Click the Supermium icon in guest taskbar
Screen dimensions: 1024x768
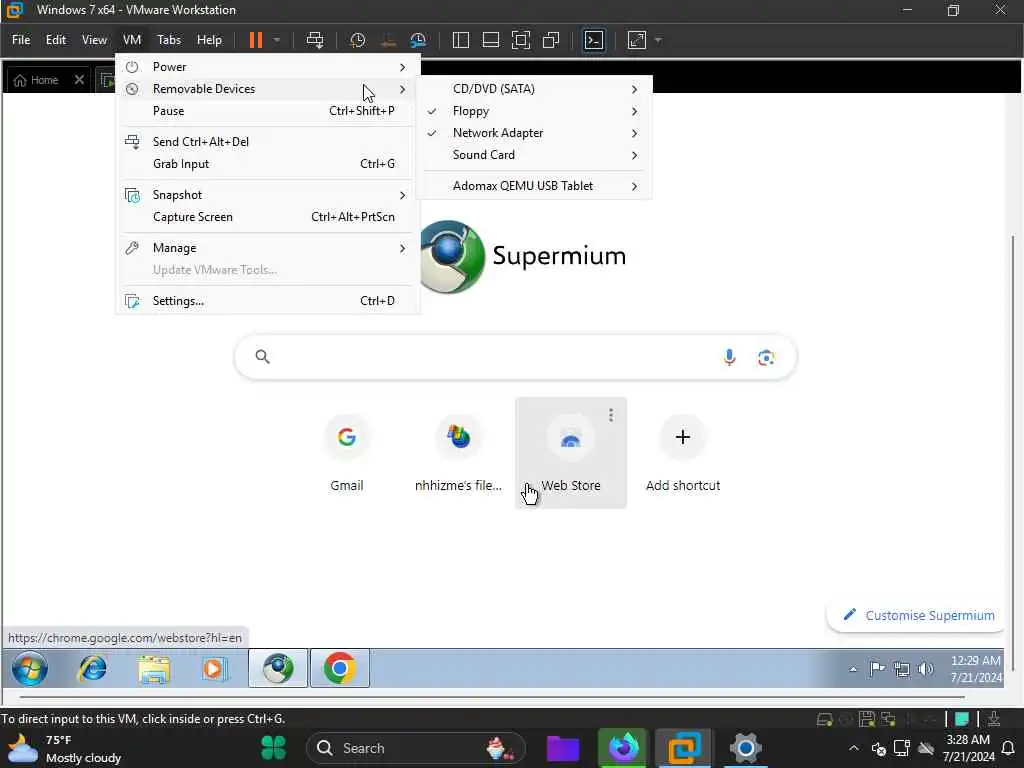coord(278,669)
